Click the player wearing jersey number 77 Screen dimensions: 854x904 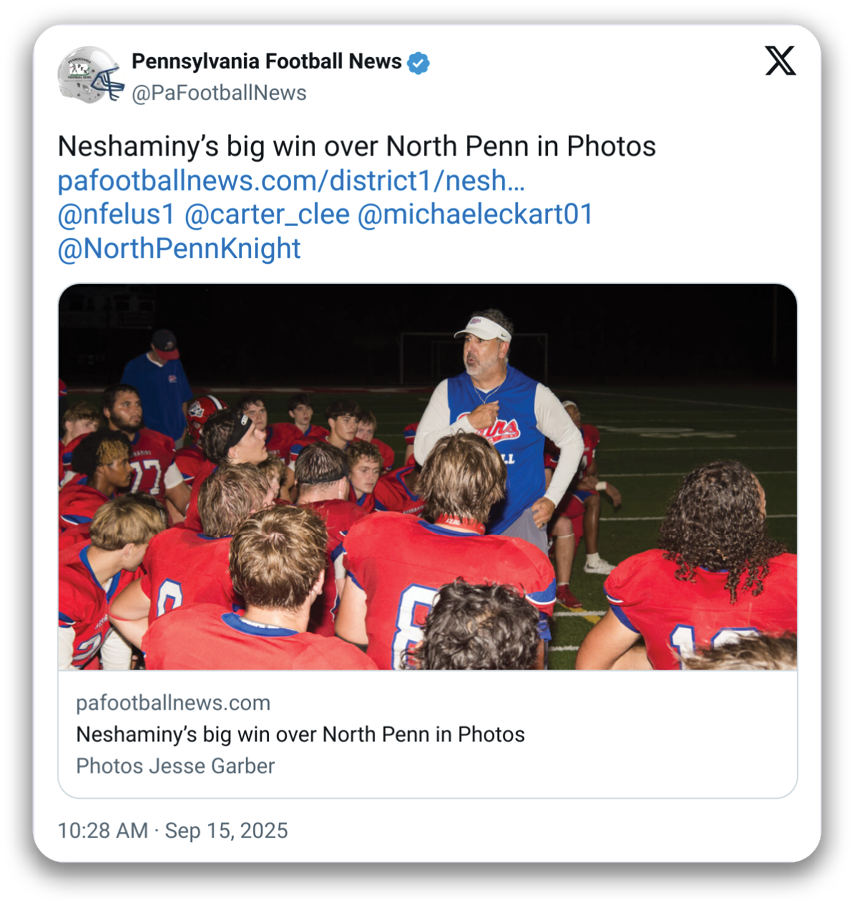[x=140, y=450]
